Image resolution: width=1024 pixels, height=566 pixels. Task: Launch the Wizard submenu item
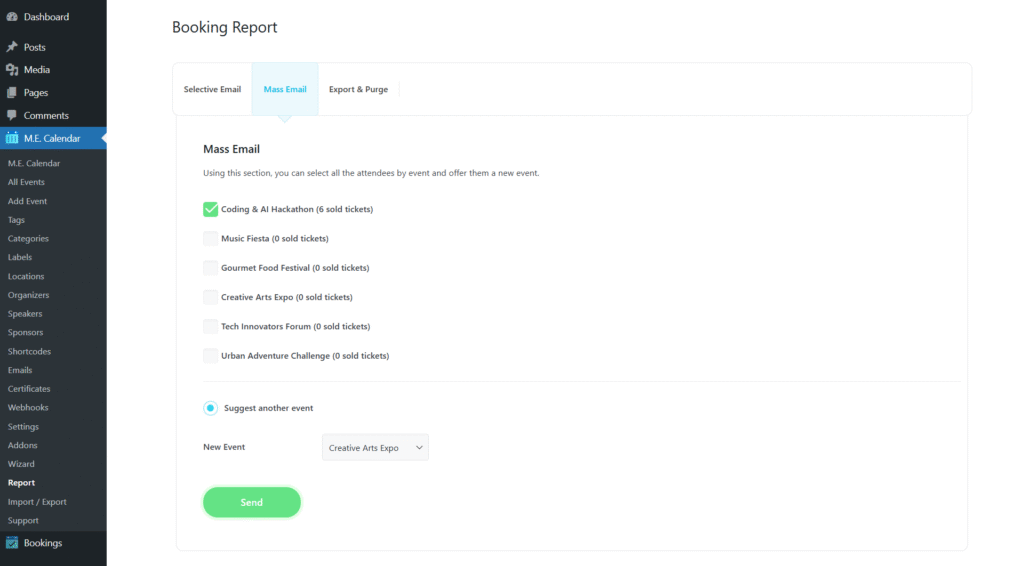(x=21, y=464)
